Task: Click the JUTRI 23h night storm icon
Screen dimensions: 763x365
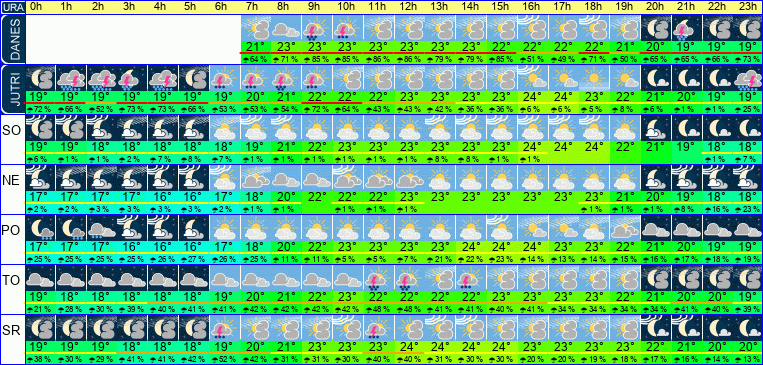Action: (747, 78)
